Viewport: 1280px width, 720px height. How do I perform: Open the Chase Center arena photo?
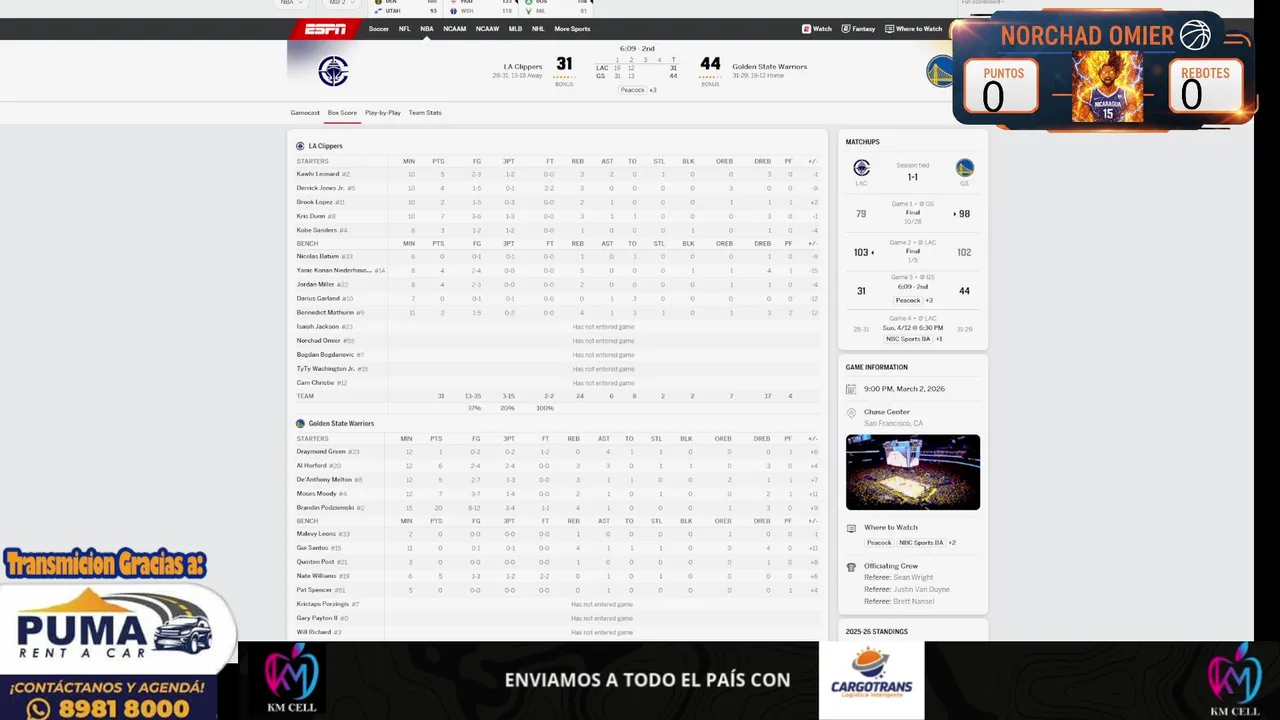pos(913,472)
